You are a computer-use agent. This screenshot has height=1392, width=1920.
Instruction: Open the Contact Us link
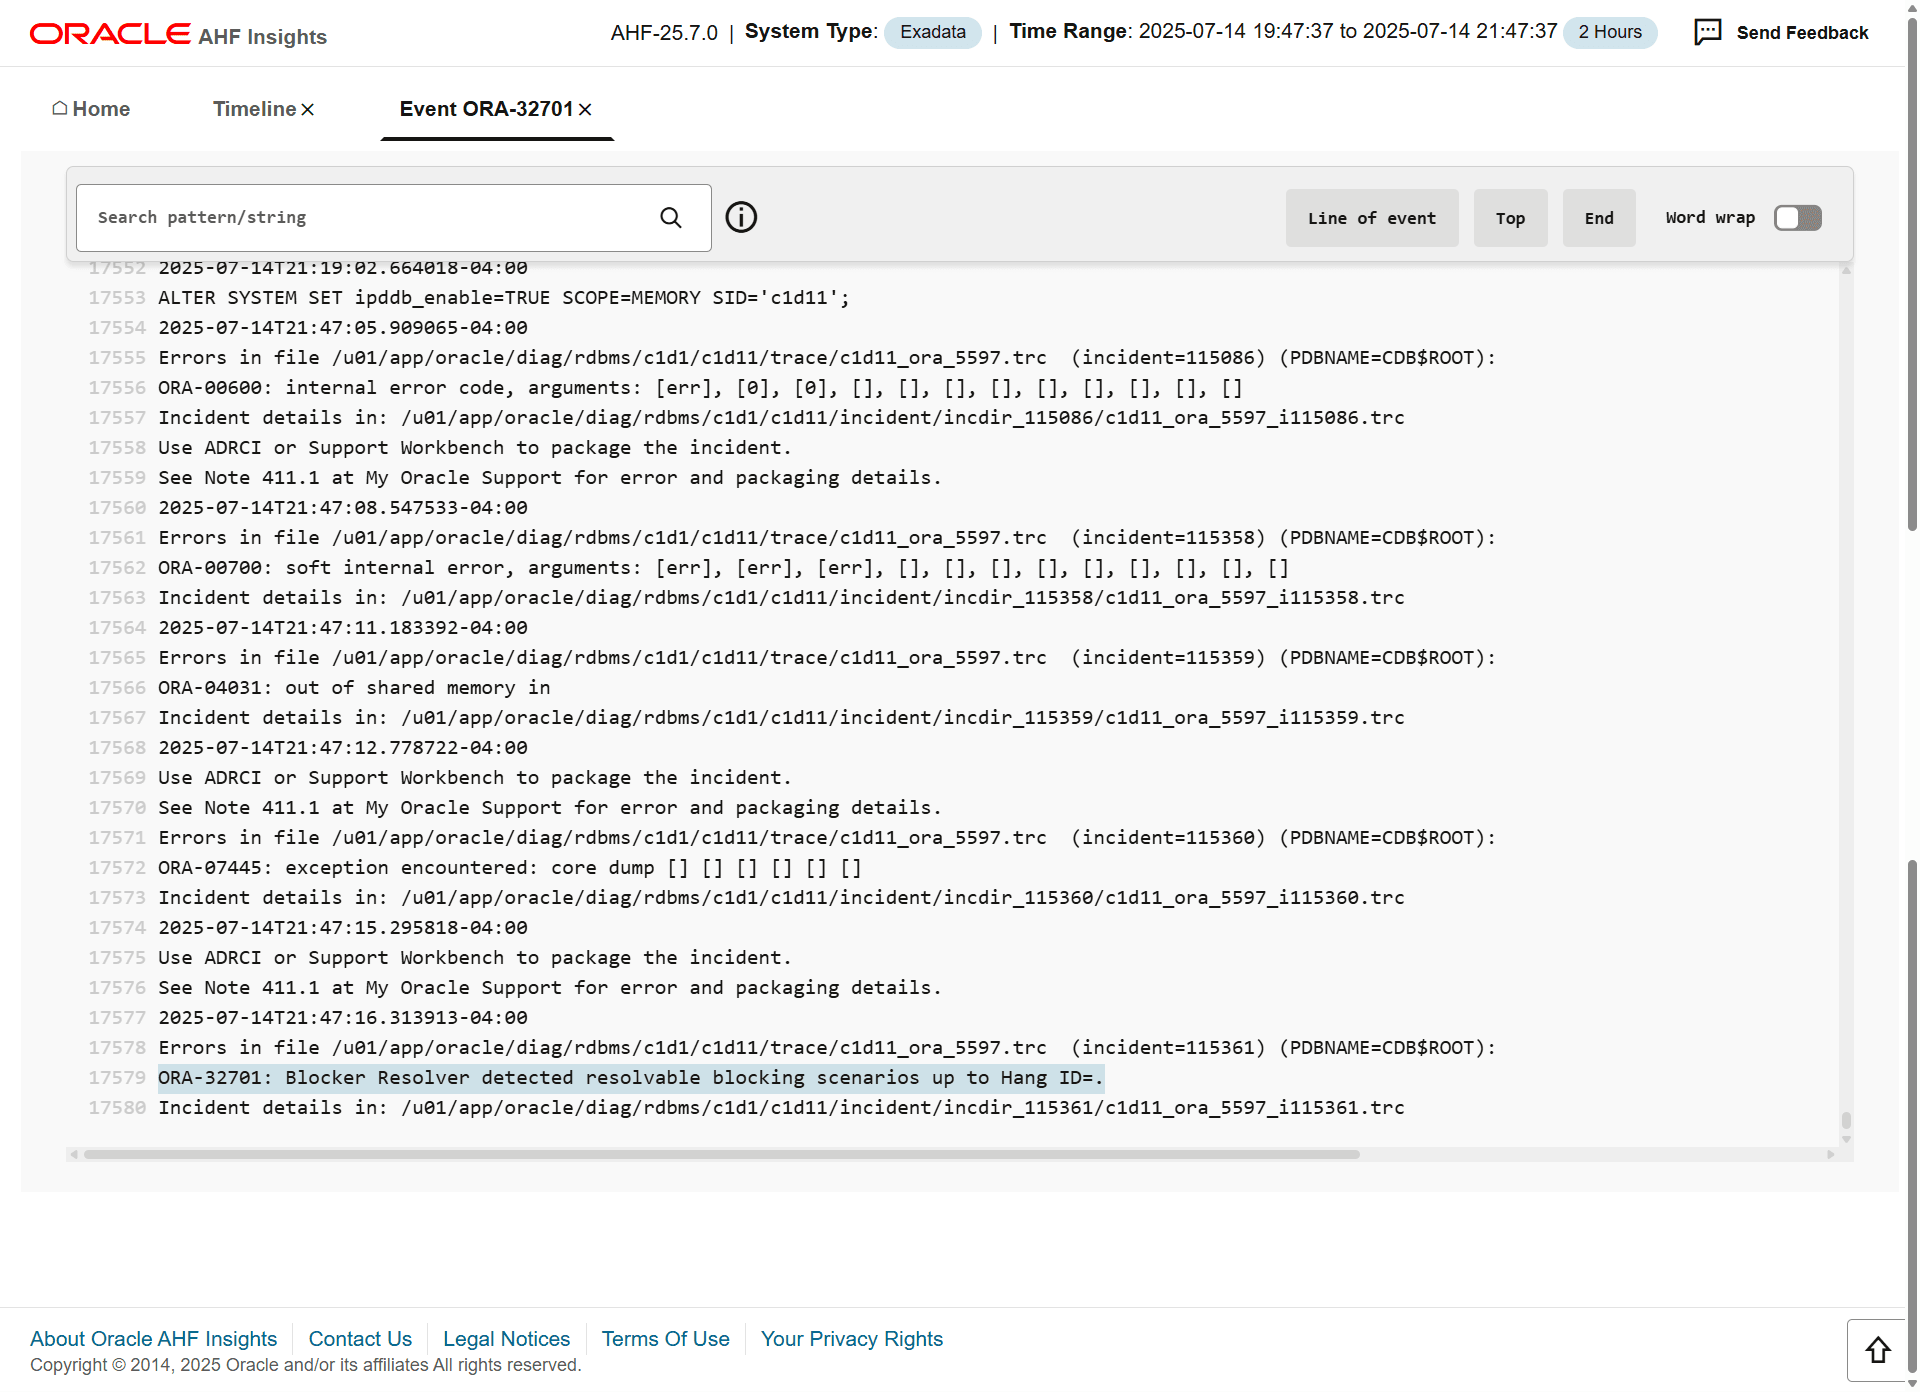pos(360,1339)
